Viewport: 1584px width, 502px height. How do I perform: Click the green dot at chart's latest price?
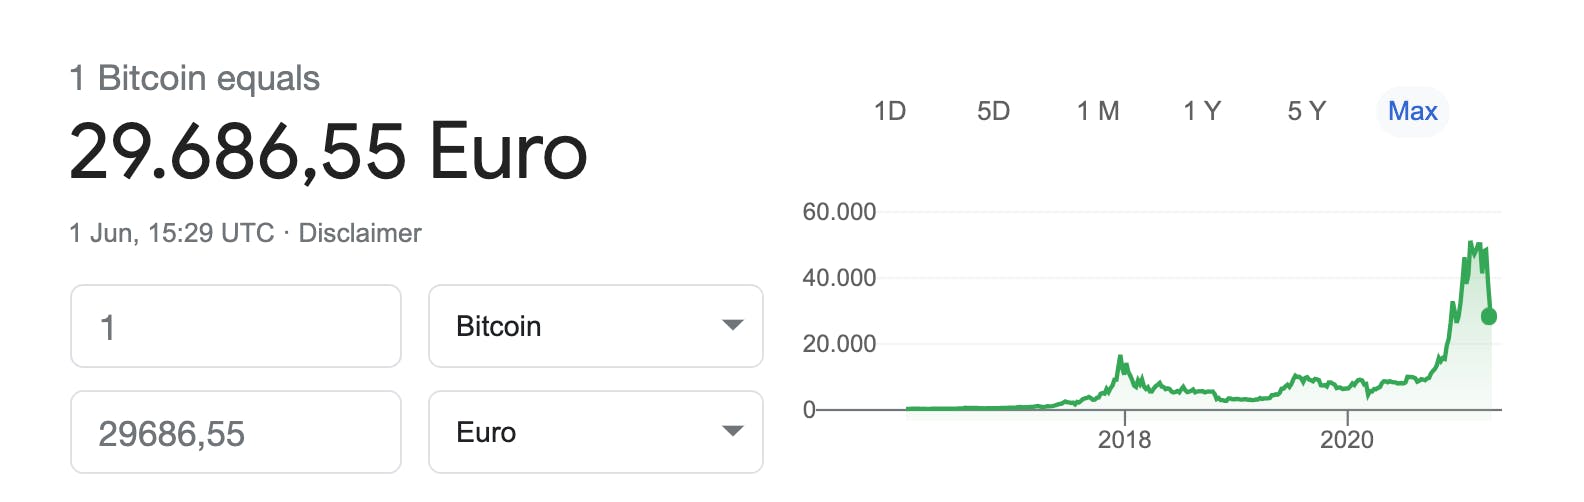coord(1489,316)
